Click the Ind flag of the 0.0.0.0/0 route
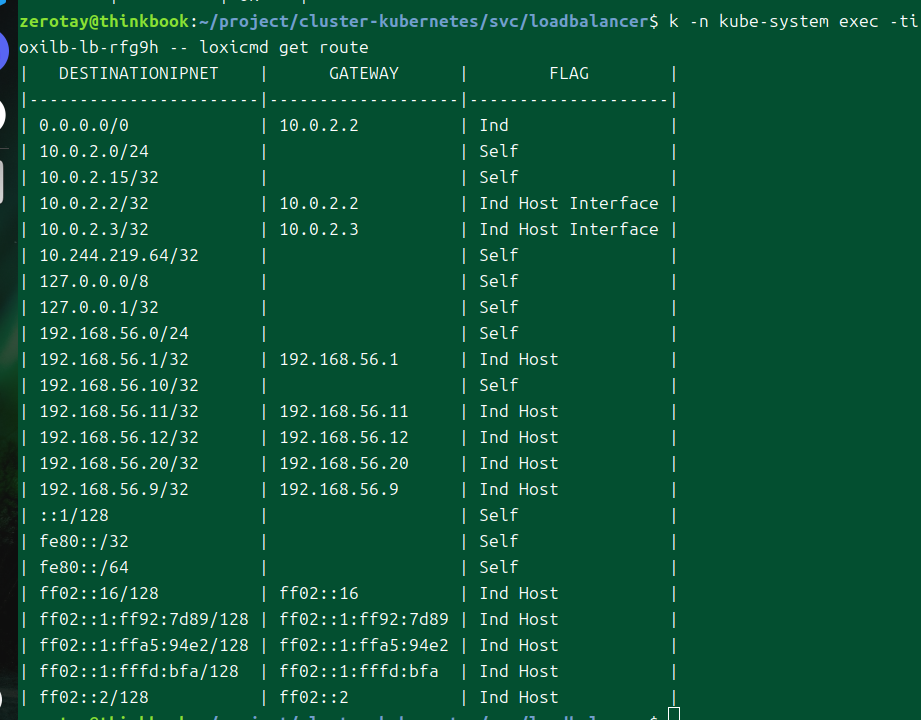921x720 pixels. (494, 125)
